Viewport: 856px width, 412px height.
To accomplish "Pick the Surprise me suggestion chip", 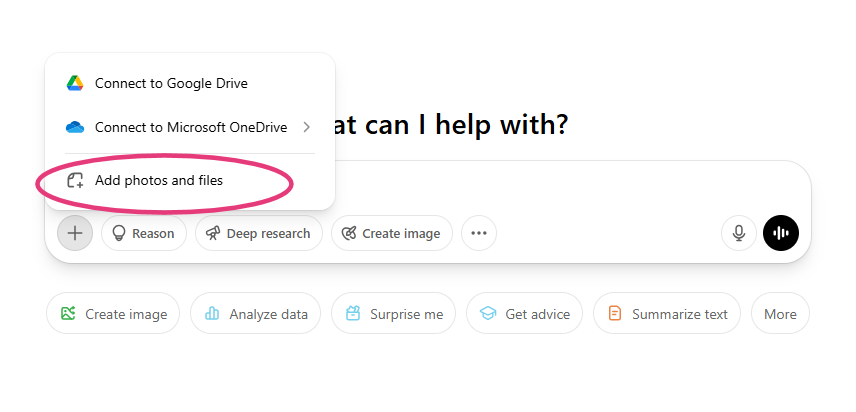I will coord(394,314).
